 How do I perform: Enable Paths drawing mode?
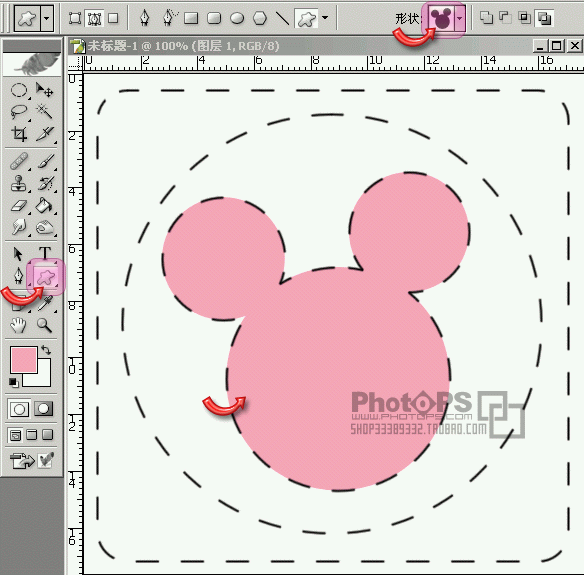tap(94, 18)
